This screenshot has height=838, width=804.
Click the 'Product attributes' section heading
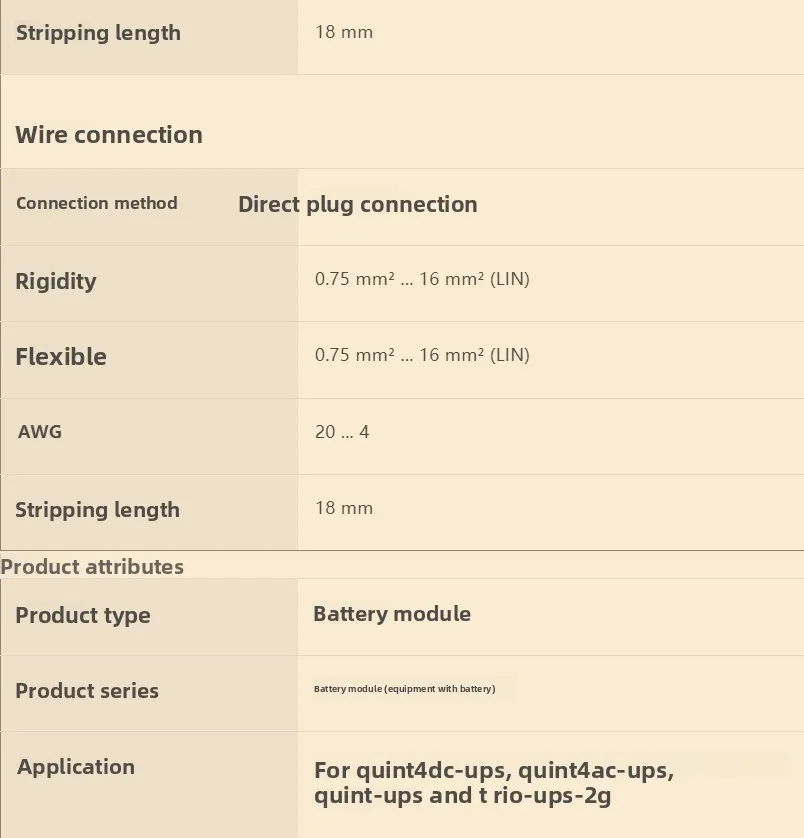(92, 567)
